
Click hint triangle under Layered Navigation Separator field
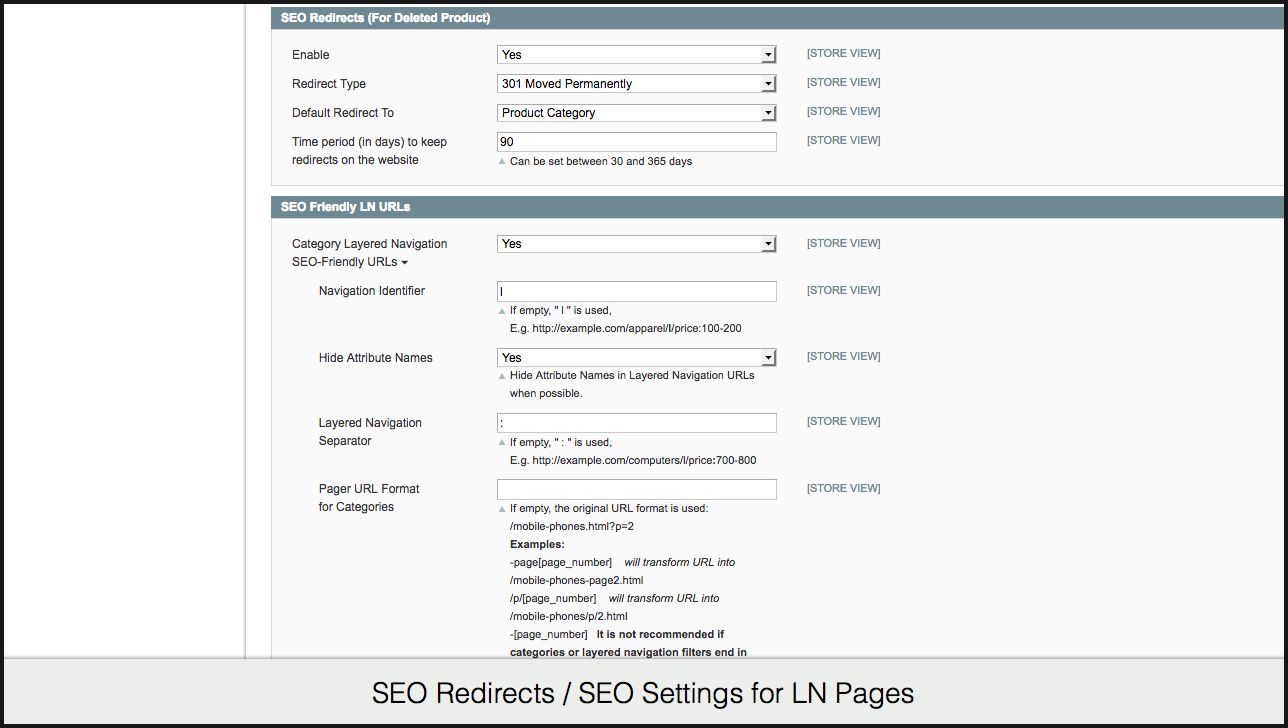click(502, 443)
